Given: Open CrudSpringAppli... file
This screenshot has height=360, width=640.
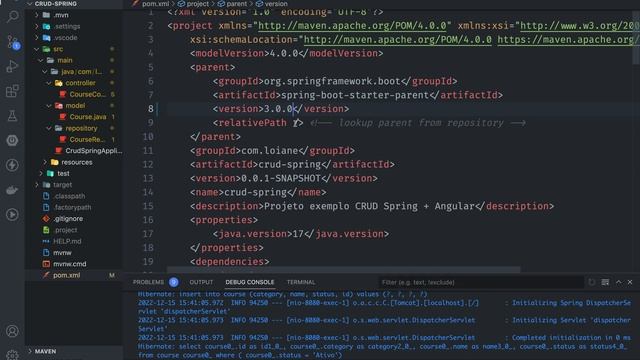Looking at the screenshot, I should click(93, 151).
